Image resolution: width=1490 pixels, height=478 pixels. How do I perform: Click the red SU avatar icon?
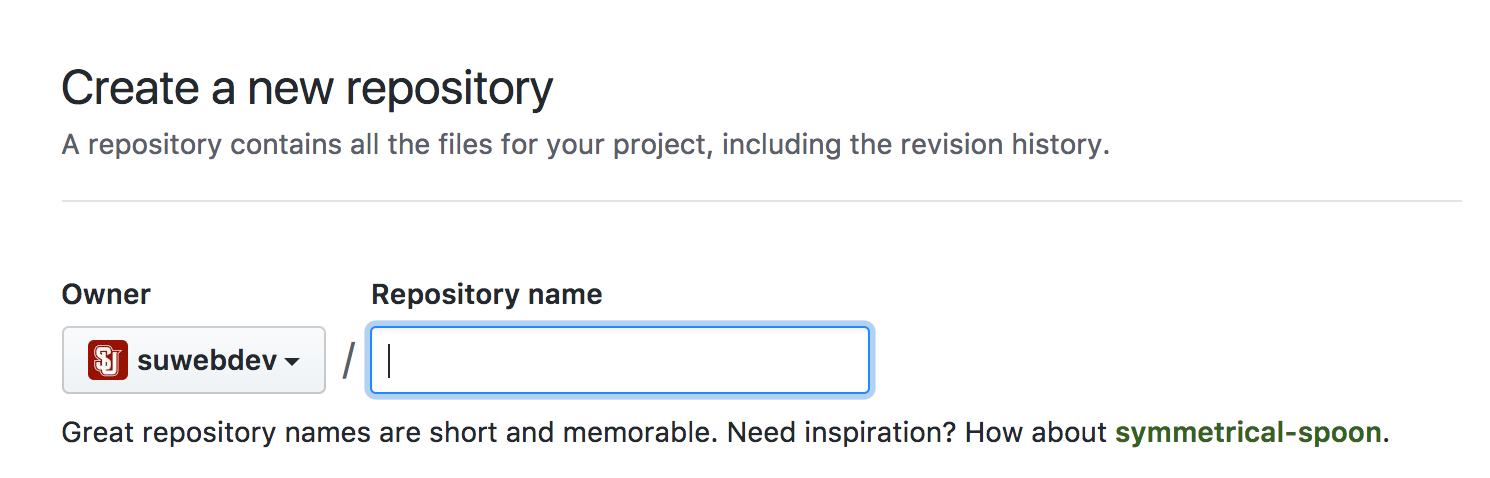(x=107, y=360)
